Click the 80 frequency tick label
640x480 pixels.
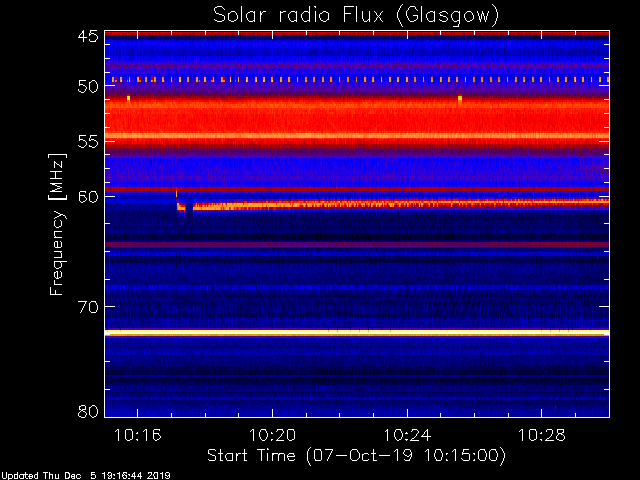click(x=88, y=411)
